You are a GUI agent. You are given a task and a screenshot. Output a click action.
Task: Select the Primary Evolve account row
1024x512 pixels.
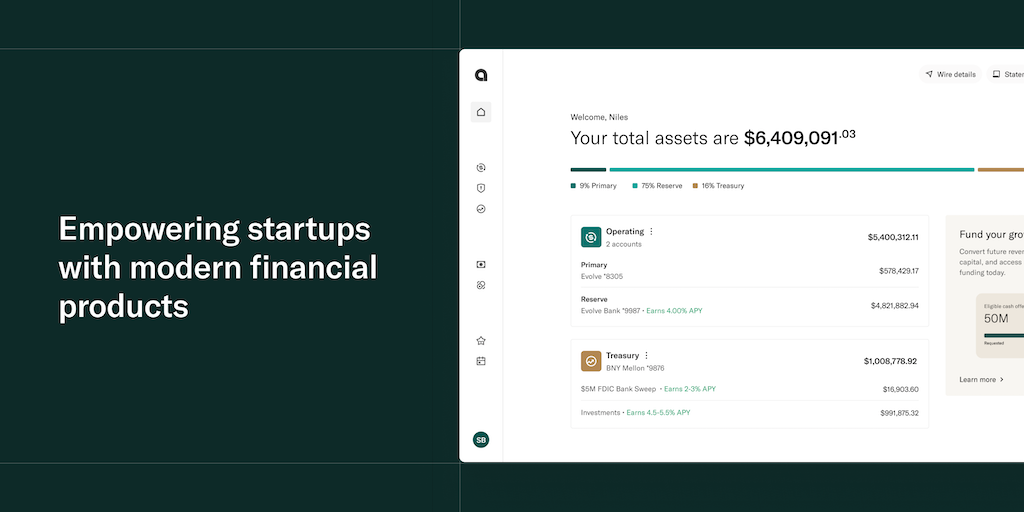[x=749, y=270]
